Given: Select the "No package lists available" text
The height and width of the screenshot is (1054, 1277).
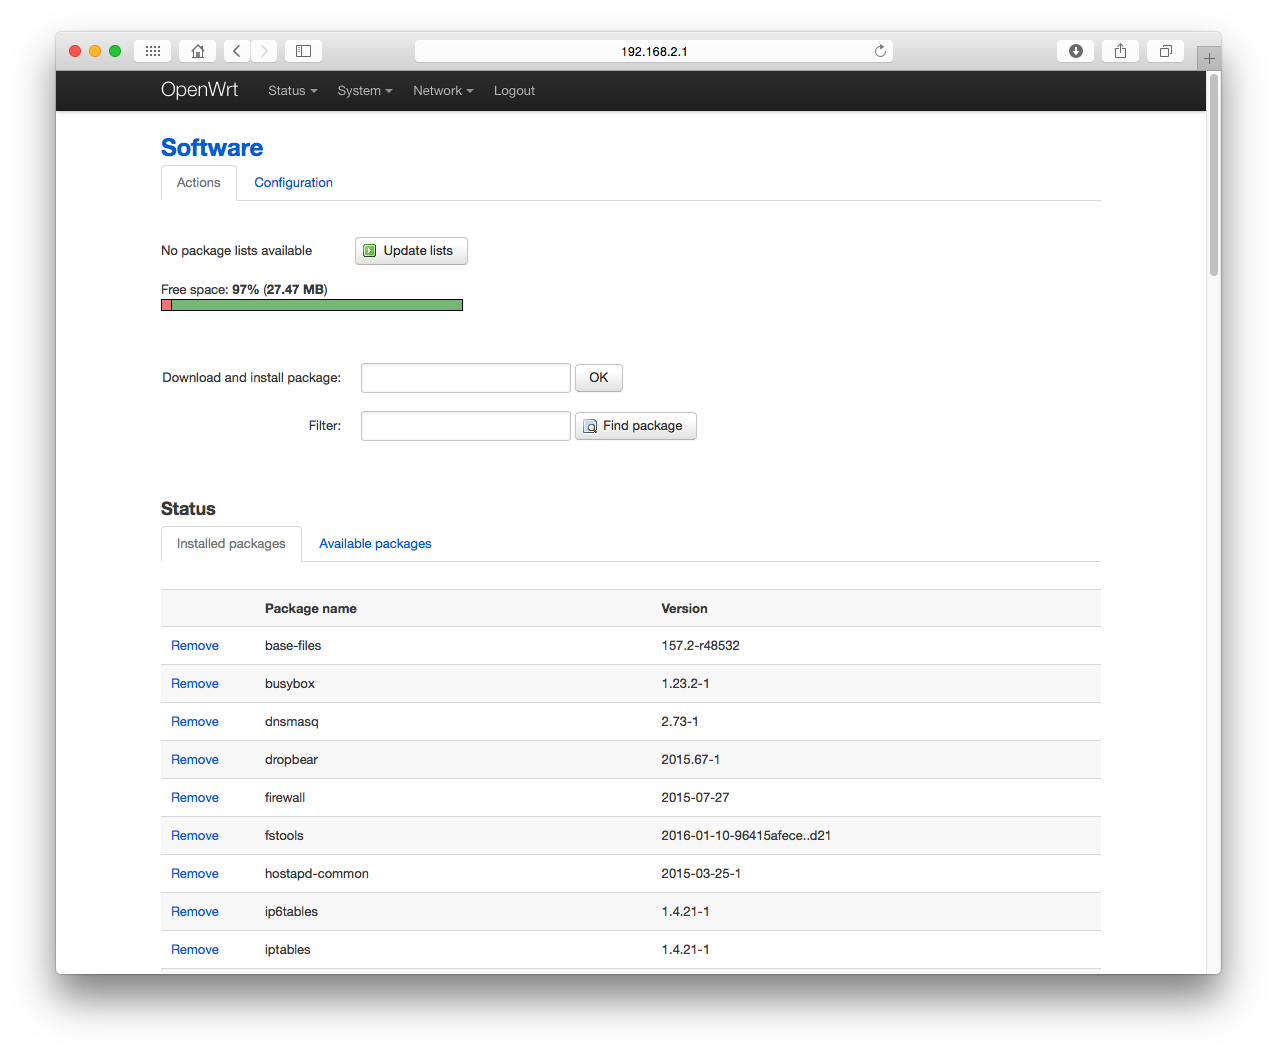Looking at the screenshot, I should click(237, 251).
